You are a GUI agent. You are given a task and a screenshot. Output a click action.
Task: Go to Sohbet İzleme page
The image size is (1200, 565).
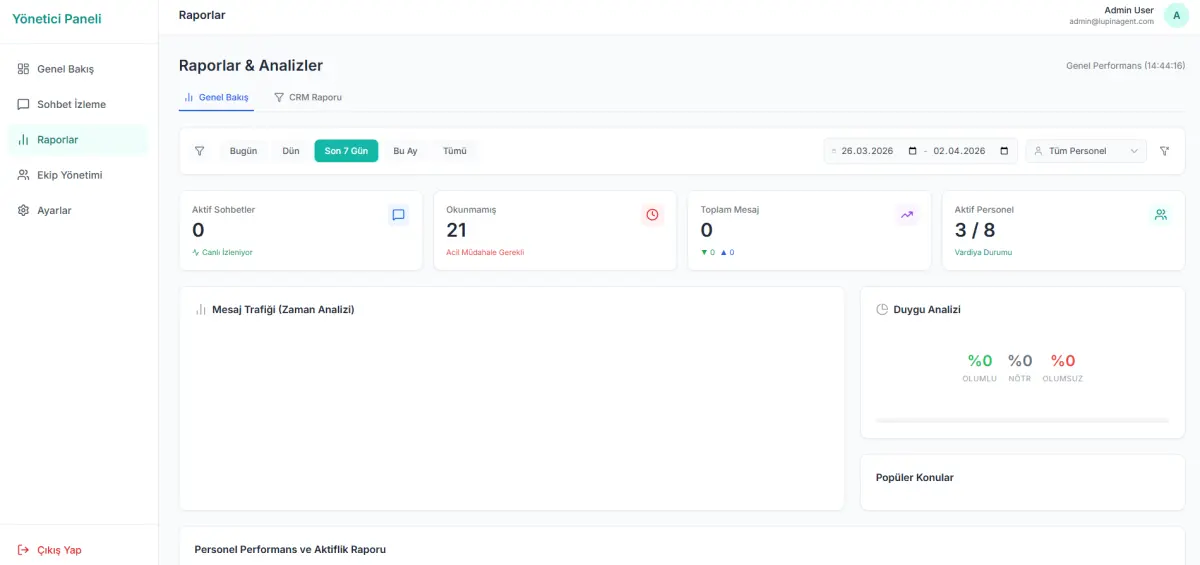point(78,104)
